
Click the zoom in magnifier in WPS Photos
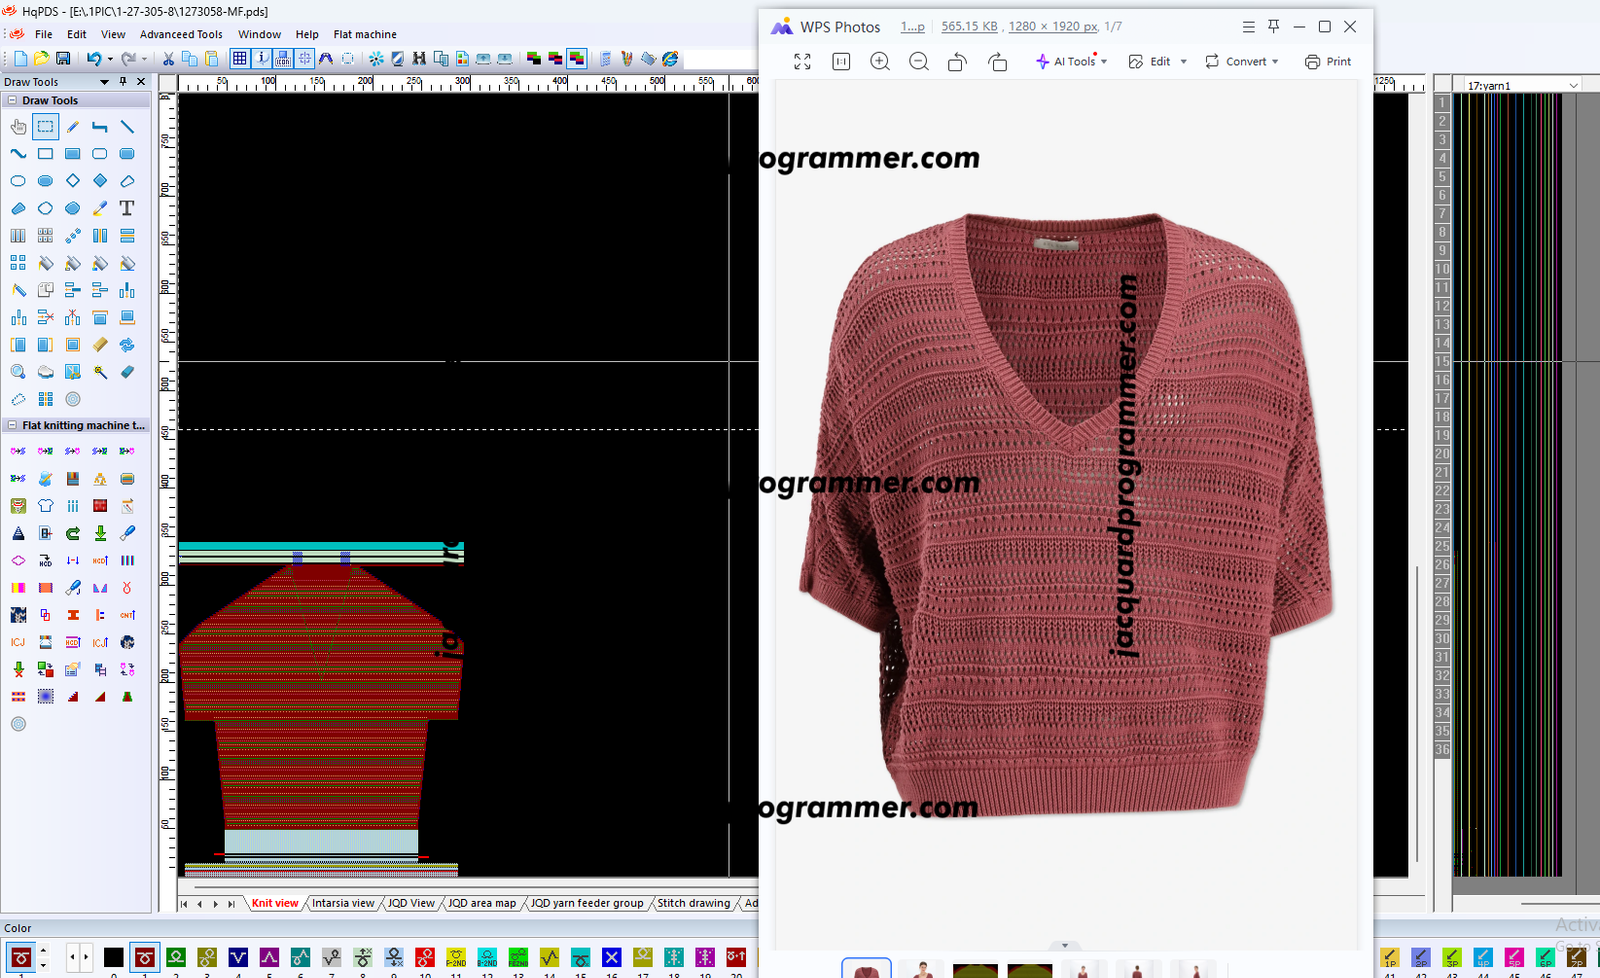click(880, 62)
